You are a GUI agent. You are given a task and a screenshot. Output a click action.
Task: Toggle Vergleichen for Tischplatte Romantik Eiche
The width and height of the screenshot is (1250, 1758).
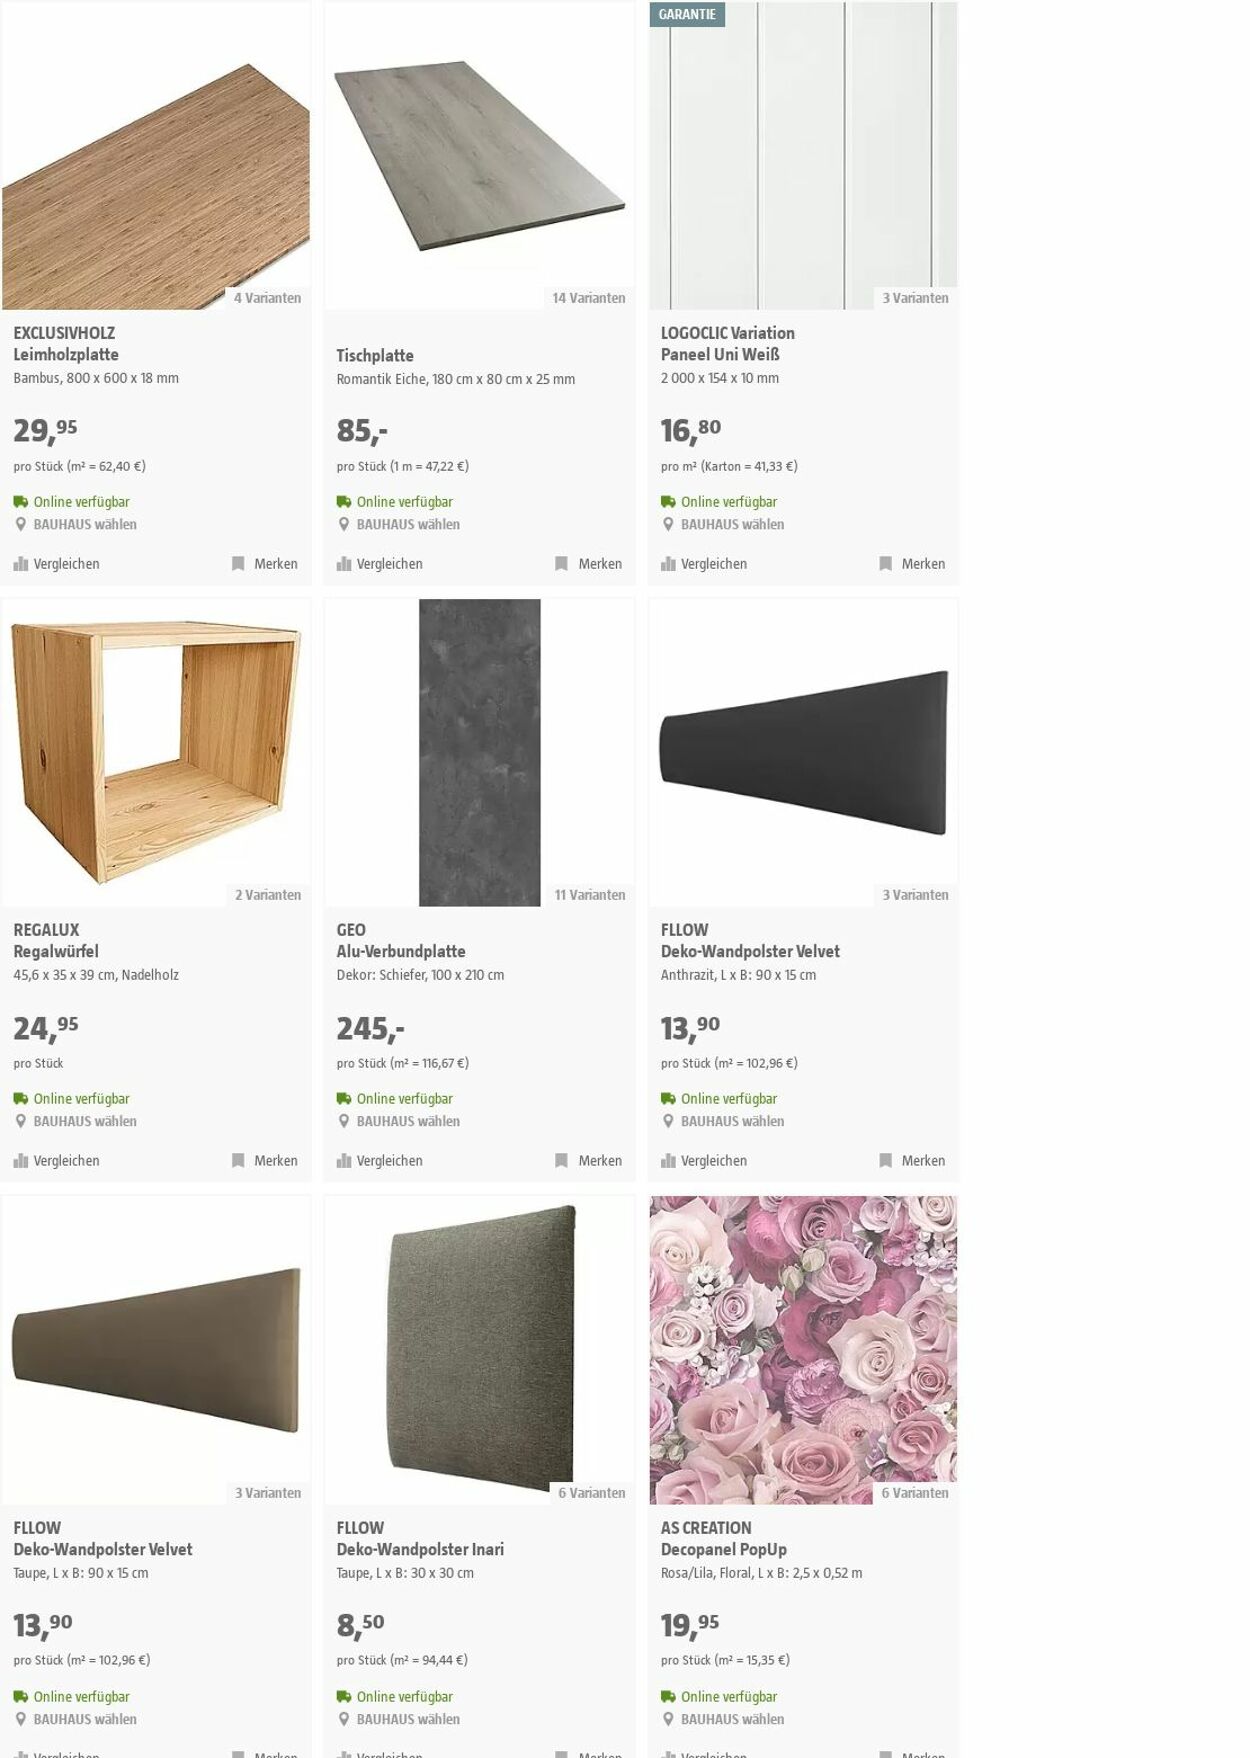pos(380,564)
